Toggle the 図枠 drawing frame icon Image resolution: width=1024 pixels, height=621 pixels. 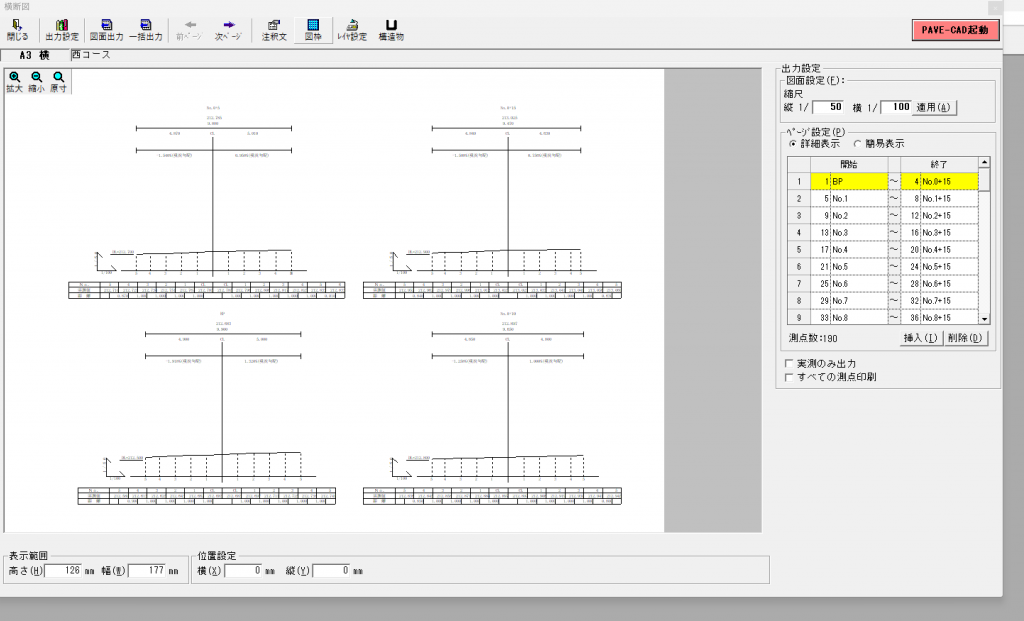point(313,30)
